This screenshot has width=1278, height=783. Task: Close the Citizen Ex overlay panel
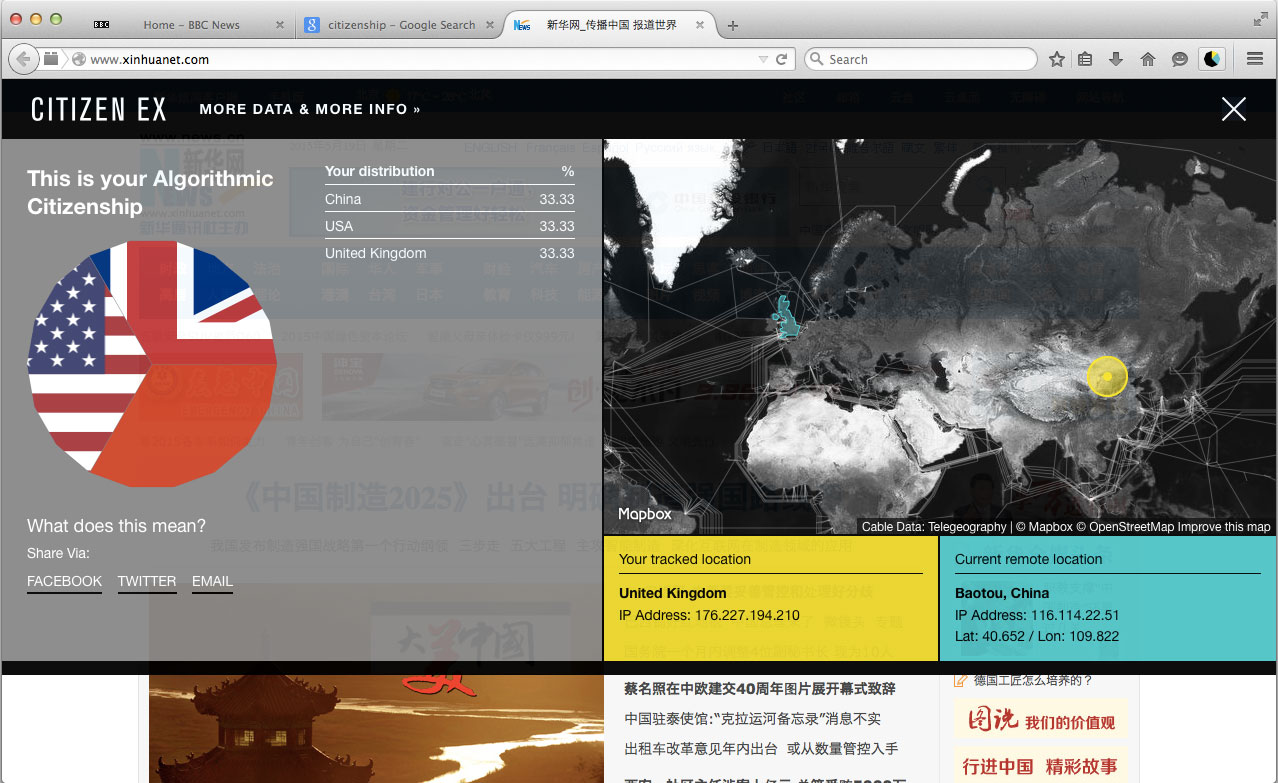pos(1234,109)
